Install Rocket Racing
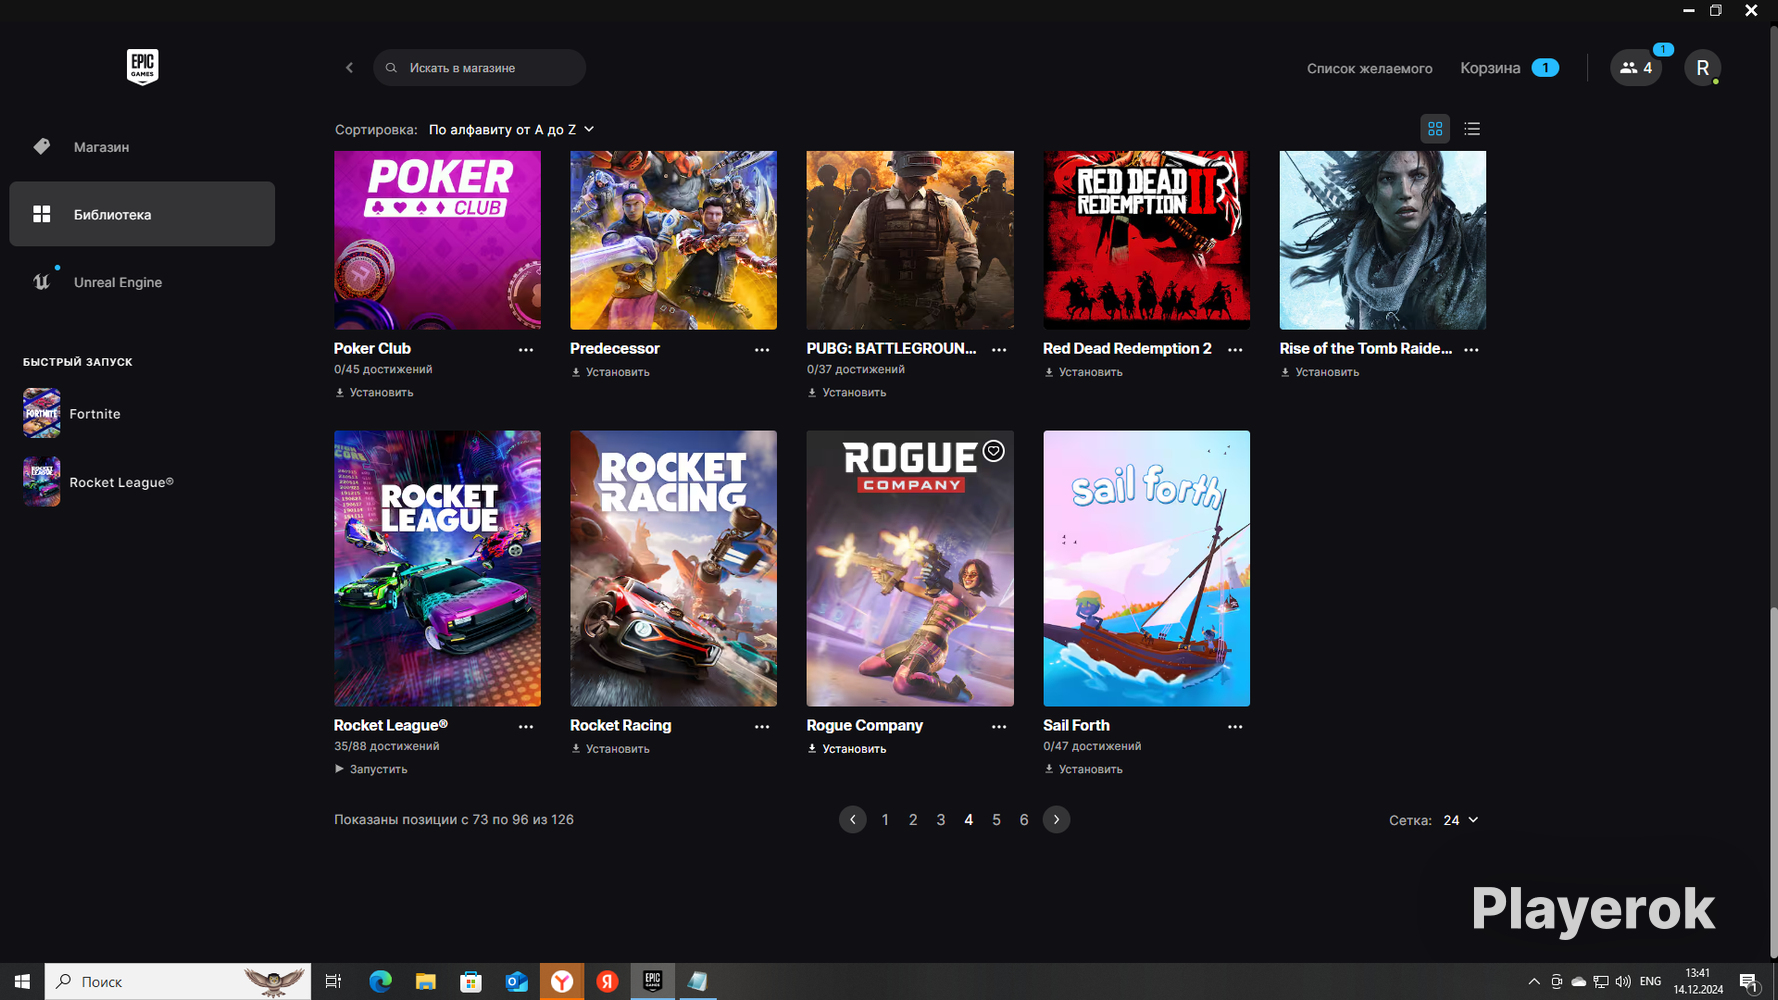The height and width of the screenshot is (1000, 1778). point(610,749)
